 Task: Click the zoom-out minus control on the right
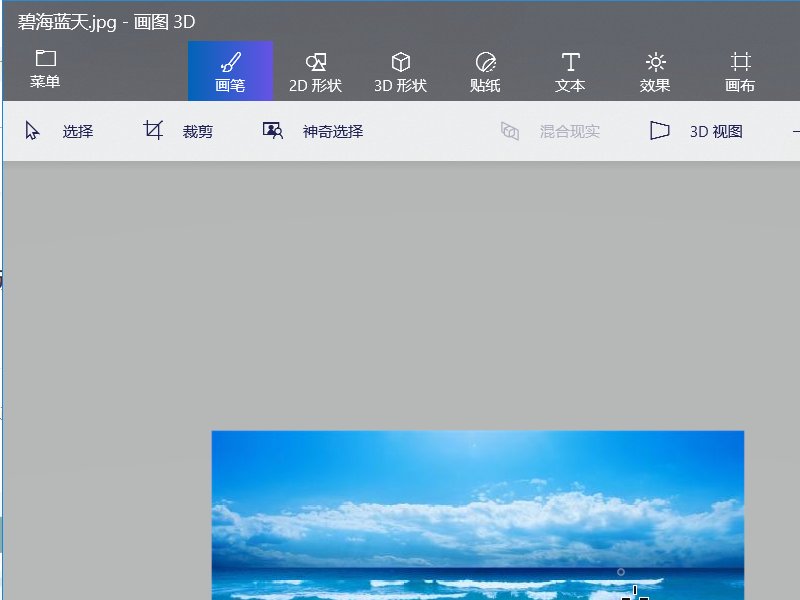795,130
